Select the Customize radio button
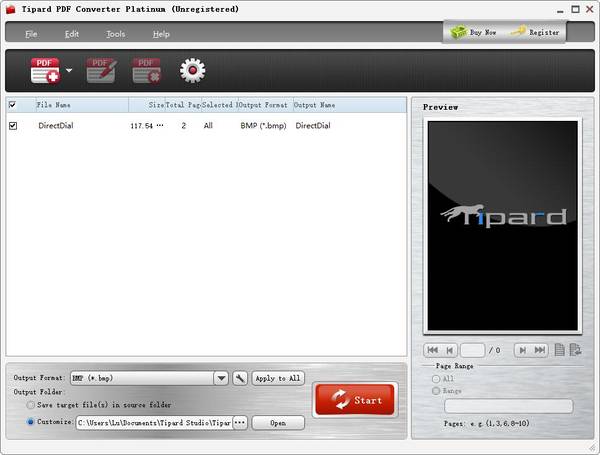 click(x=31, y=422)
